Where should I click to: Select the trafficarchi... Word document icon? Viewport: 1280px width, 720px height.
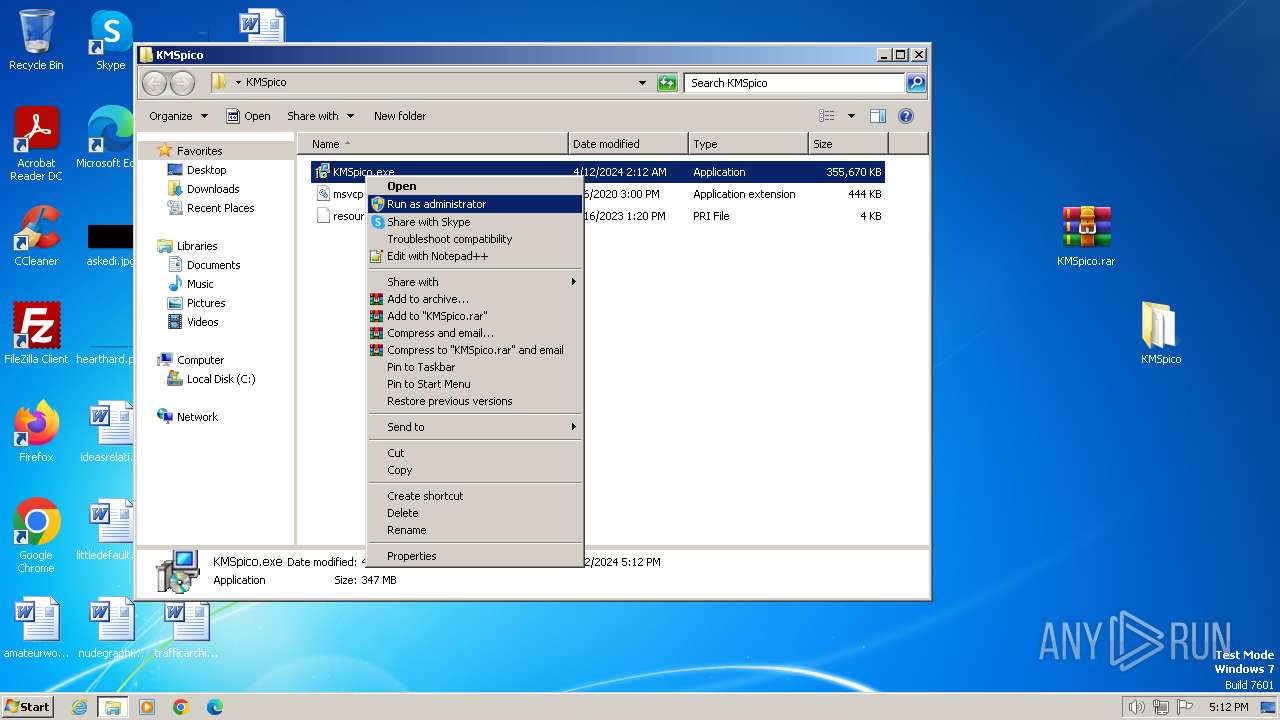coord(186,628)
